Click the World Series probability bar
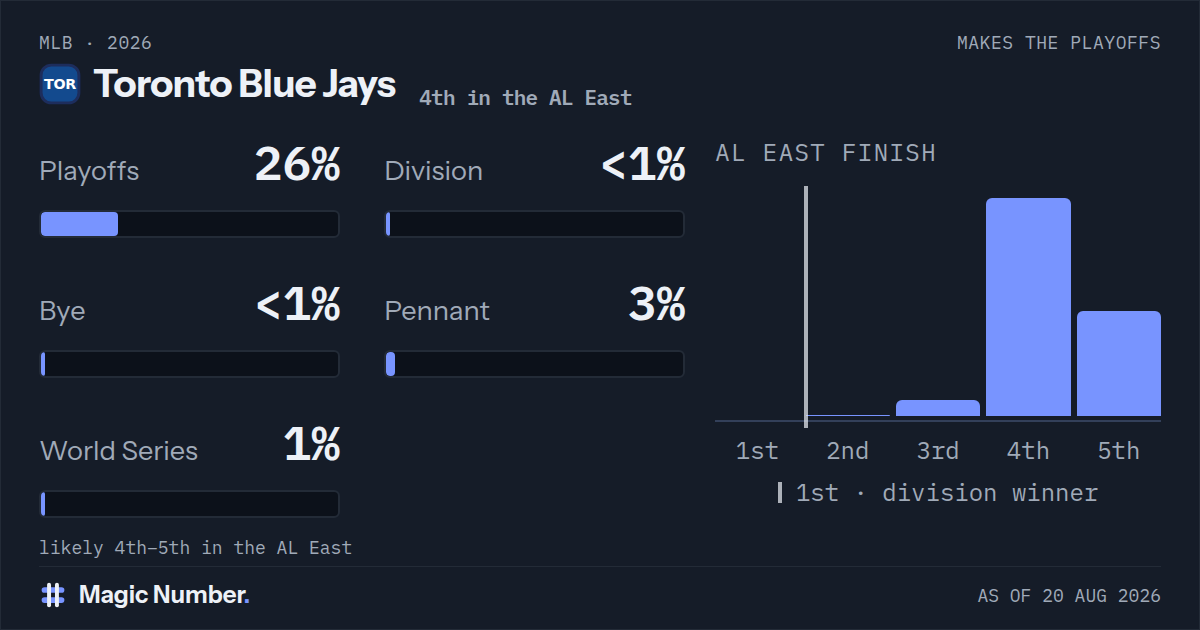The image size is (1200, 630). (x=189, y=504)
